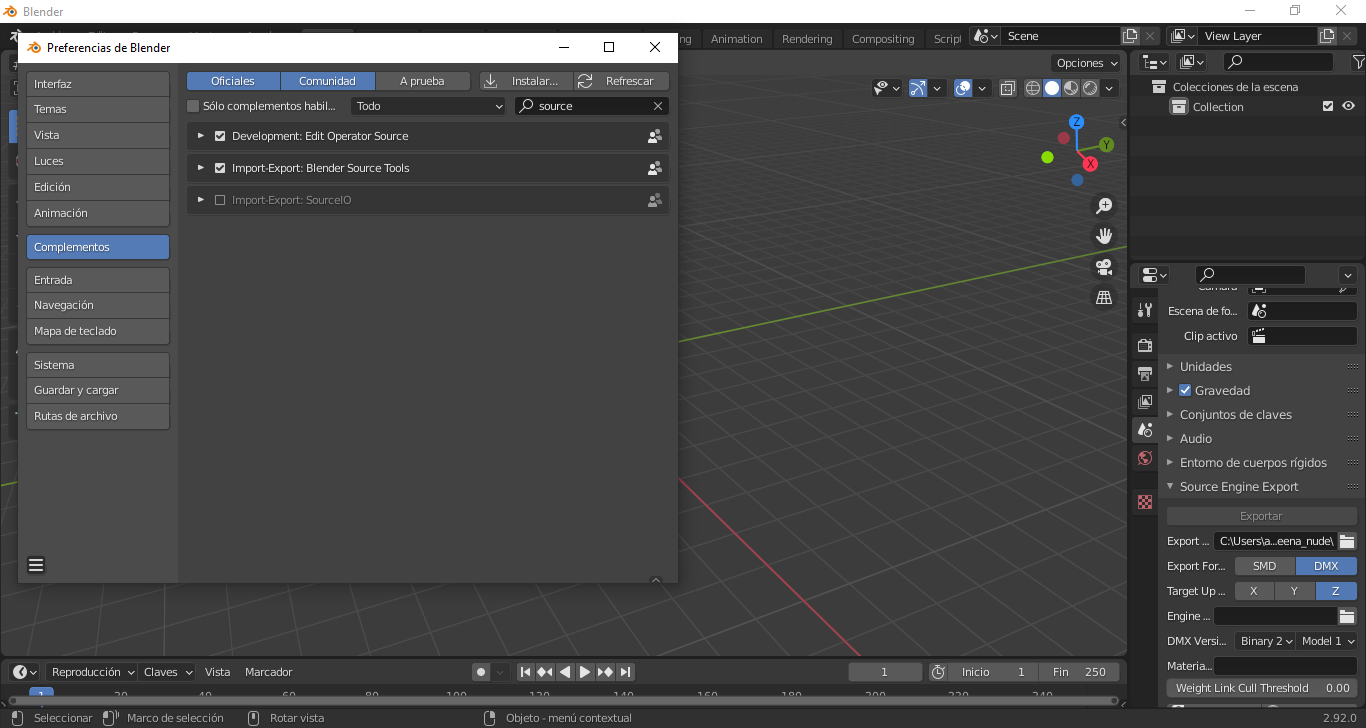Click Weight Link Cull Threshold slider

pyautogui.click(x=1261, y=688)
